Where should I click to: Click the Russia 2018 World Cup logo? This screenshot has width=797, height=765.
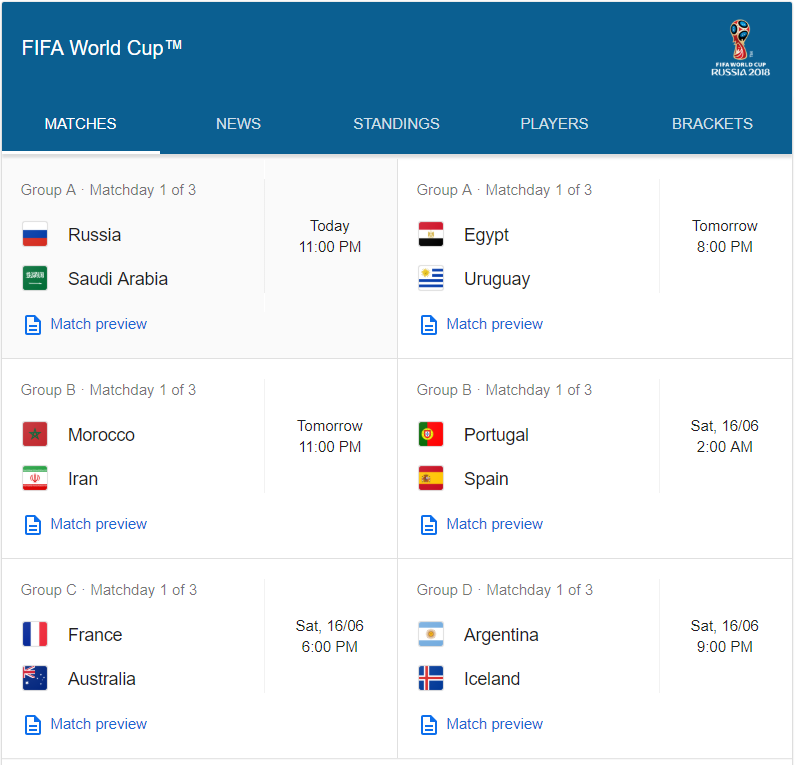click(740, 48)
